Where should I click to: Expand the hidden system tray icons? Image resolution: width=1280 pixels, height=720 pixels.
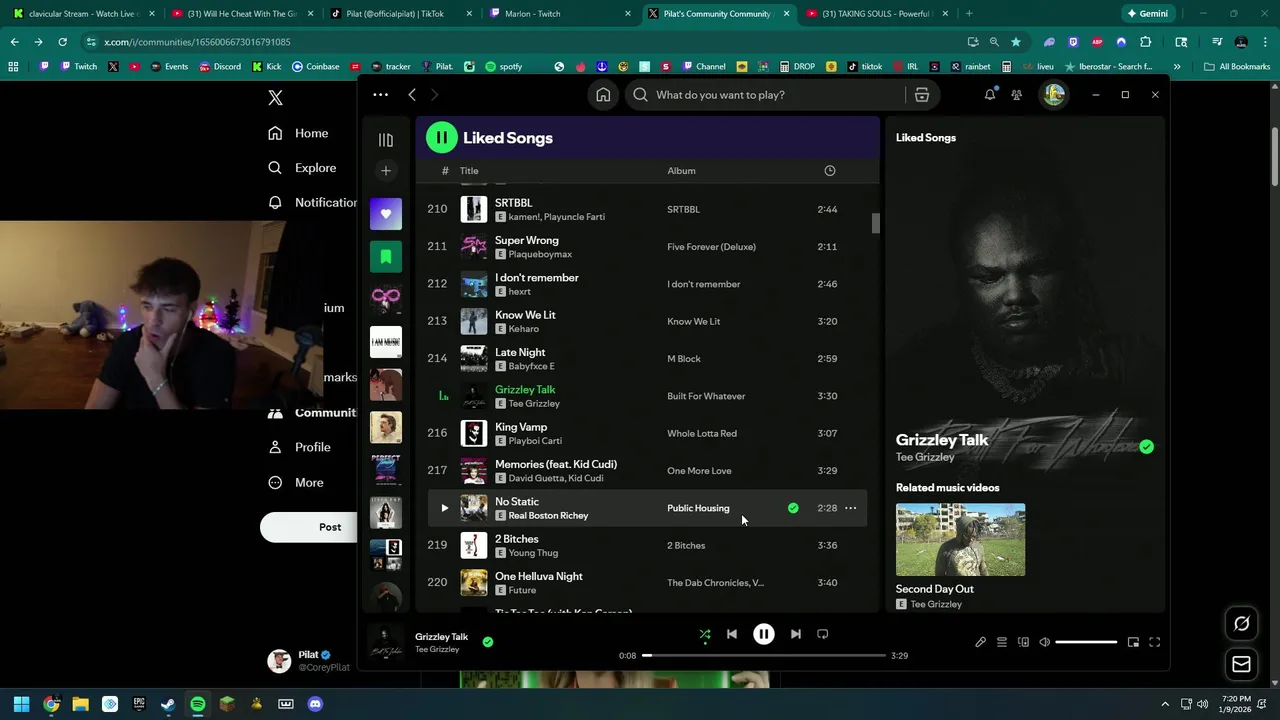(1166, 704)
